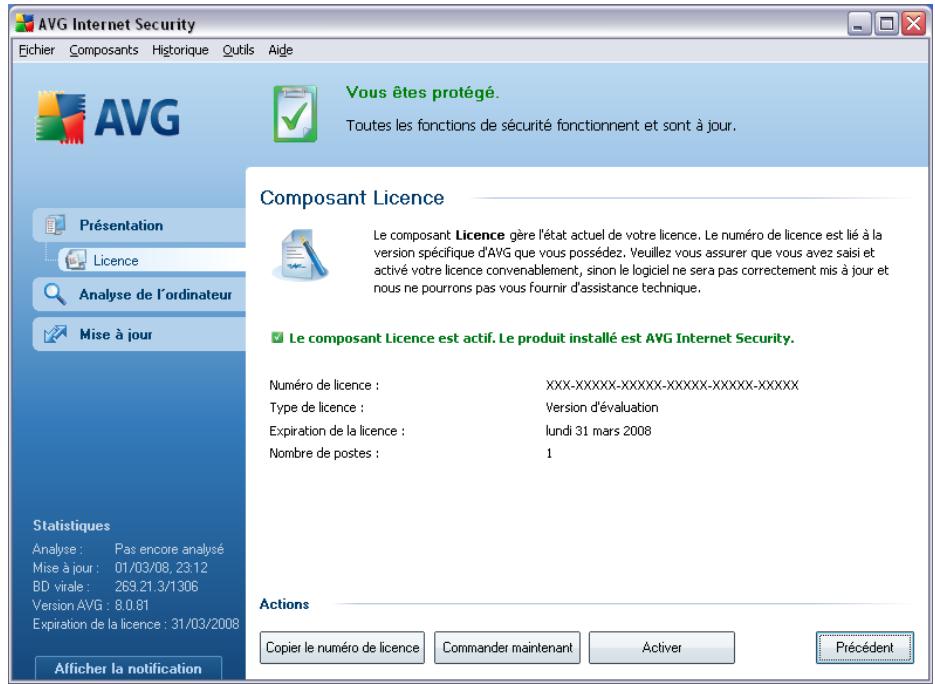Image resolution: width=935 pixels, height=684 pixels.
Task: Click the Type de licence label
Action: tap(316, 407)
